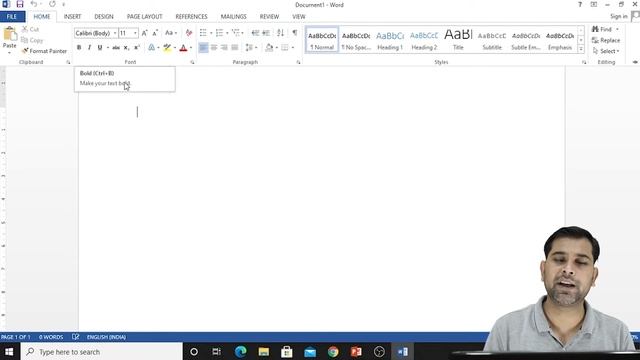Switch to the REFERENCES tab
The width and height of the screenshot is (640, 360).
(191, 17)
